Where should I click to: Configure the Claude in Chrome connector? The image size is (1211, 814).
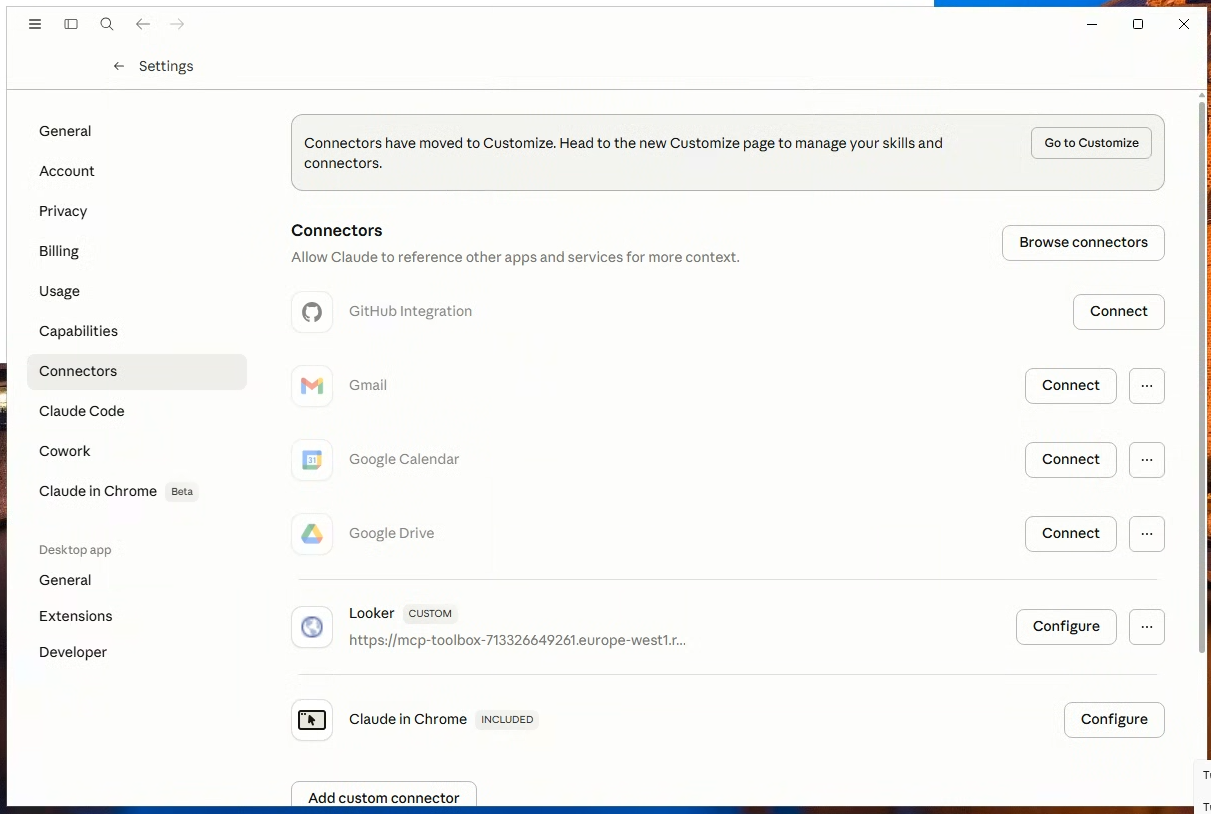click(x=1114, y=720)
